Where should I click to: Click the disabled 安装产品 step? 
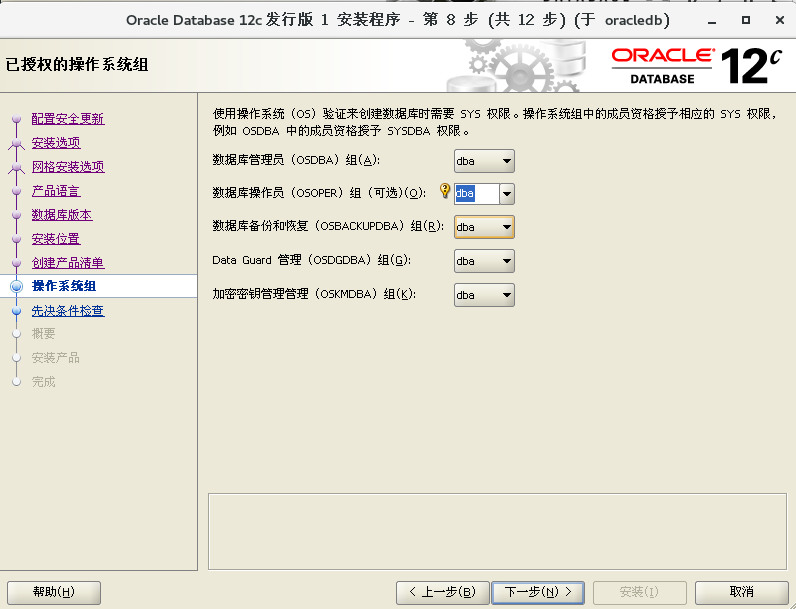point(56,358)
